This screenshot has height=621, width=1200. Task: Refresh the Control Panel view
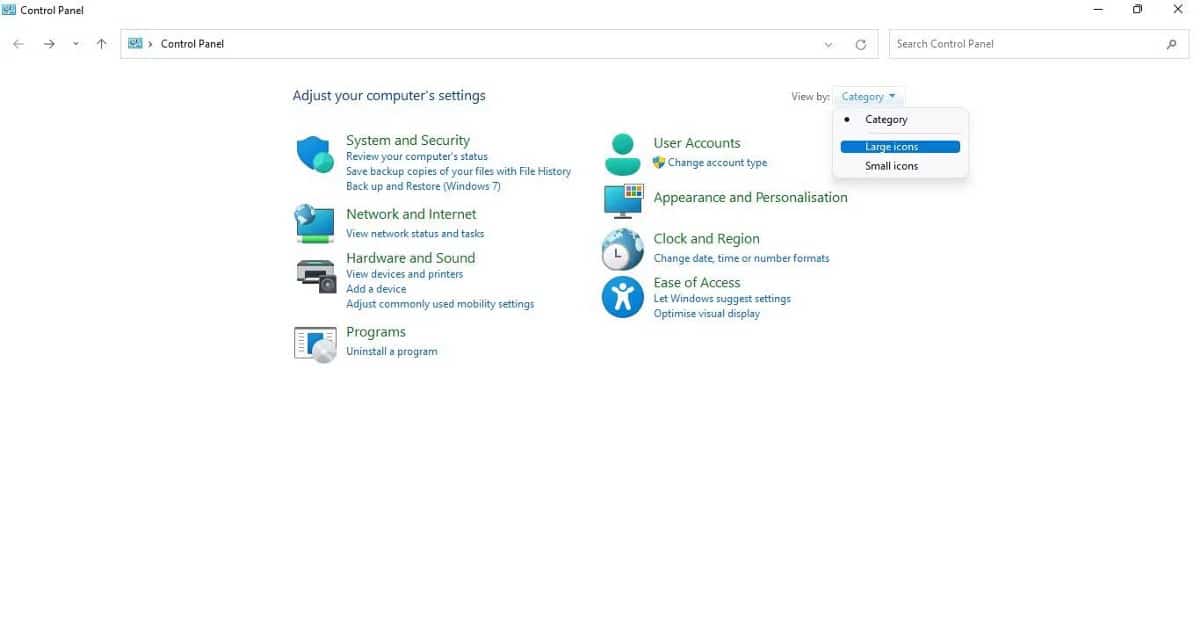(x=860, y=44)
